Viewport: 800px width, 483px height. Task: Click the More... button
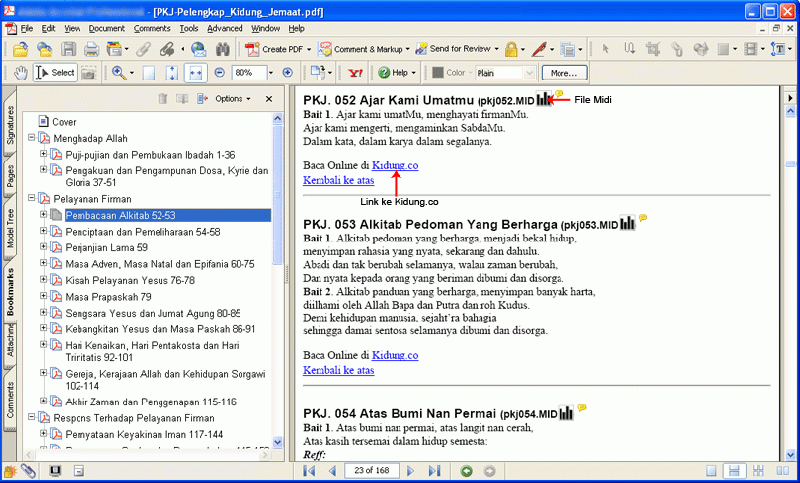tap(564, 73)
